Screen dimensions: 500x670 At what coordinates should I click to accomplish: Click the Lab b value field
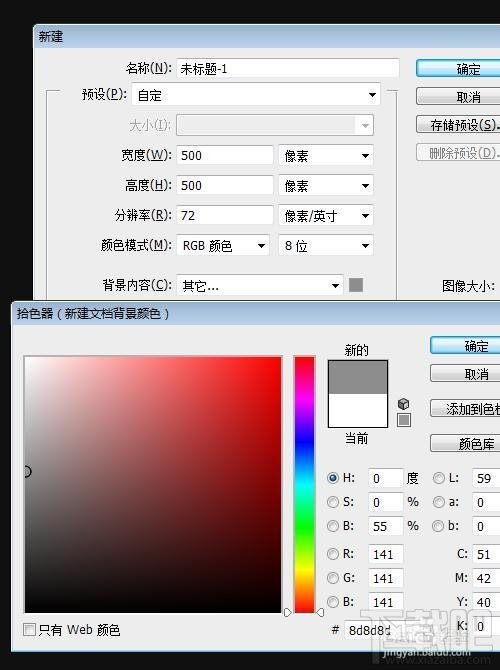486,526
